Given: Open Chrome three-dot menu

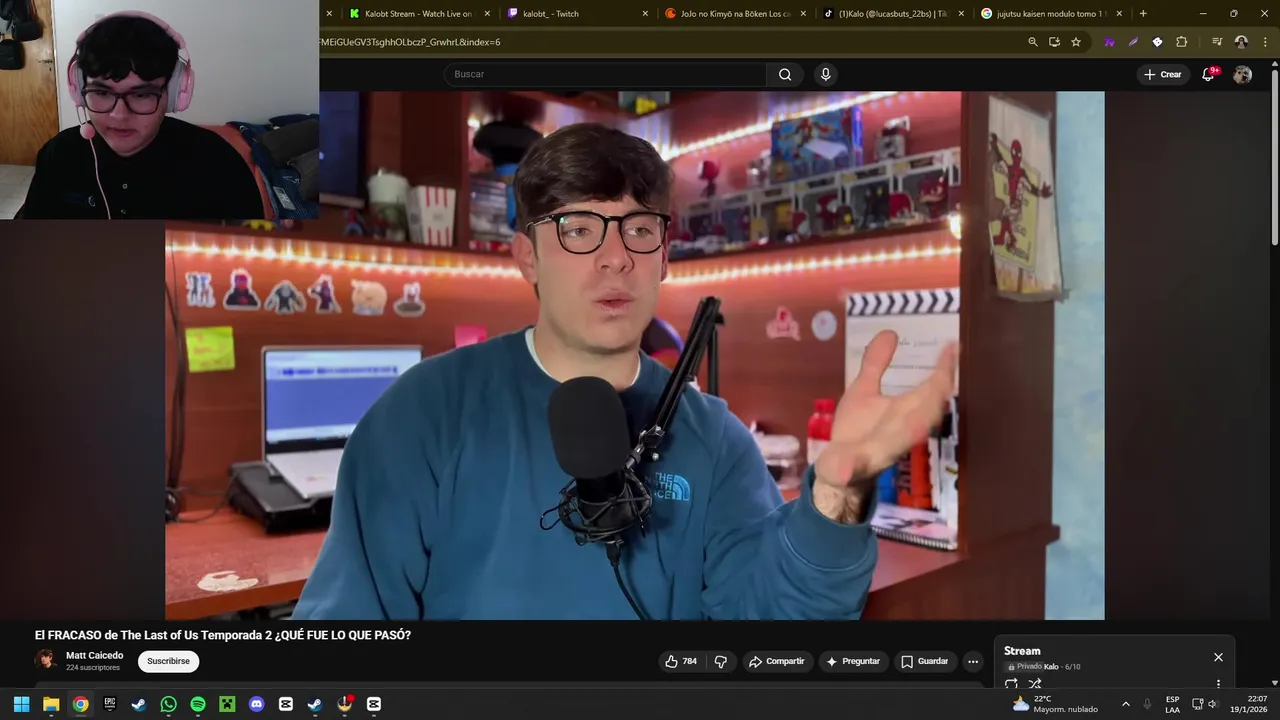Looking at the screenshot, I should tap(1264, 42).
